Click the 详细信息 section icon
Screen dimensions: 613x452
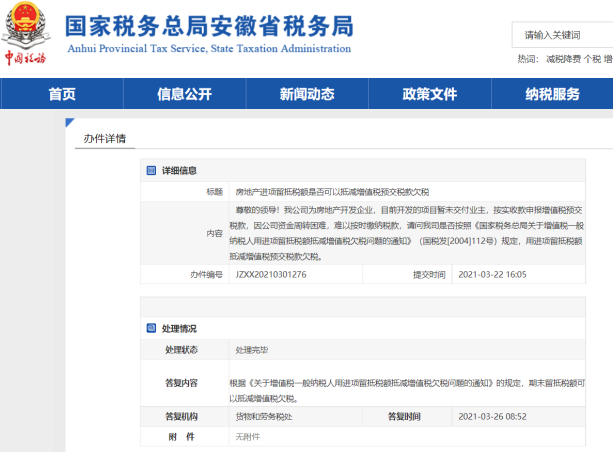coord(151,171)
